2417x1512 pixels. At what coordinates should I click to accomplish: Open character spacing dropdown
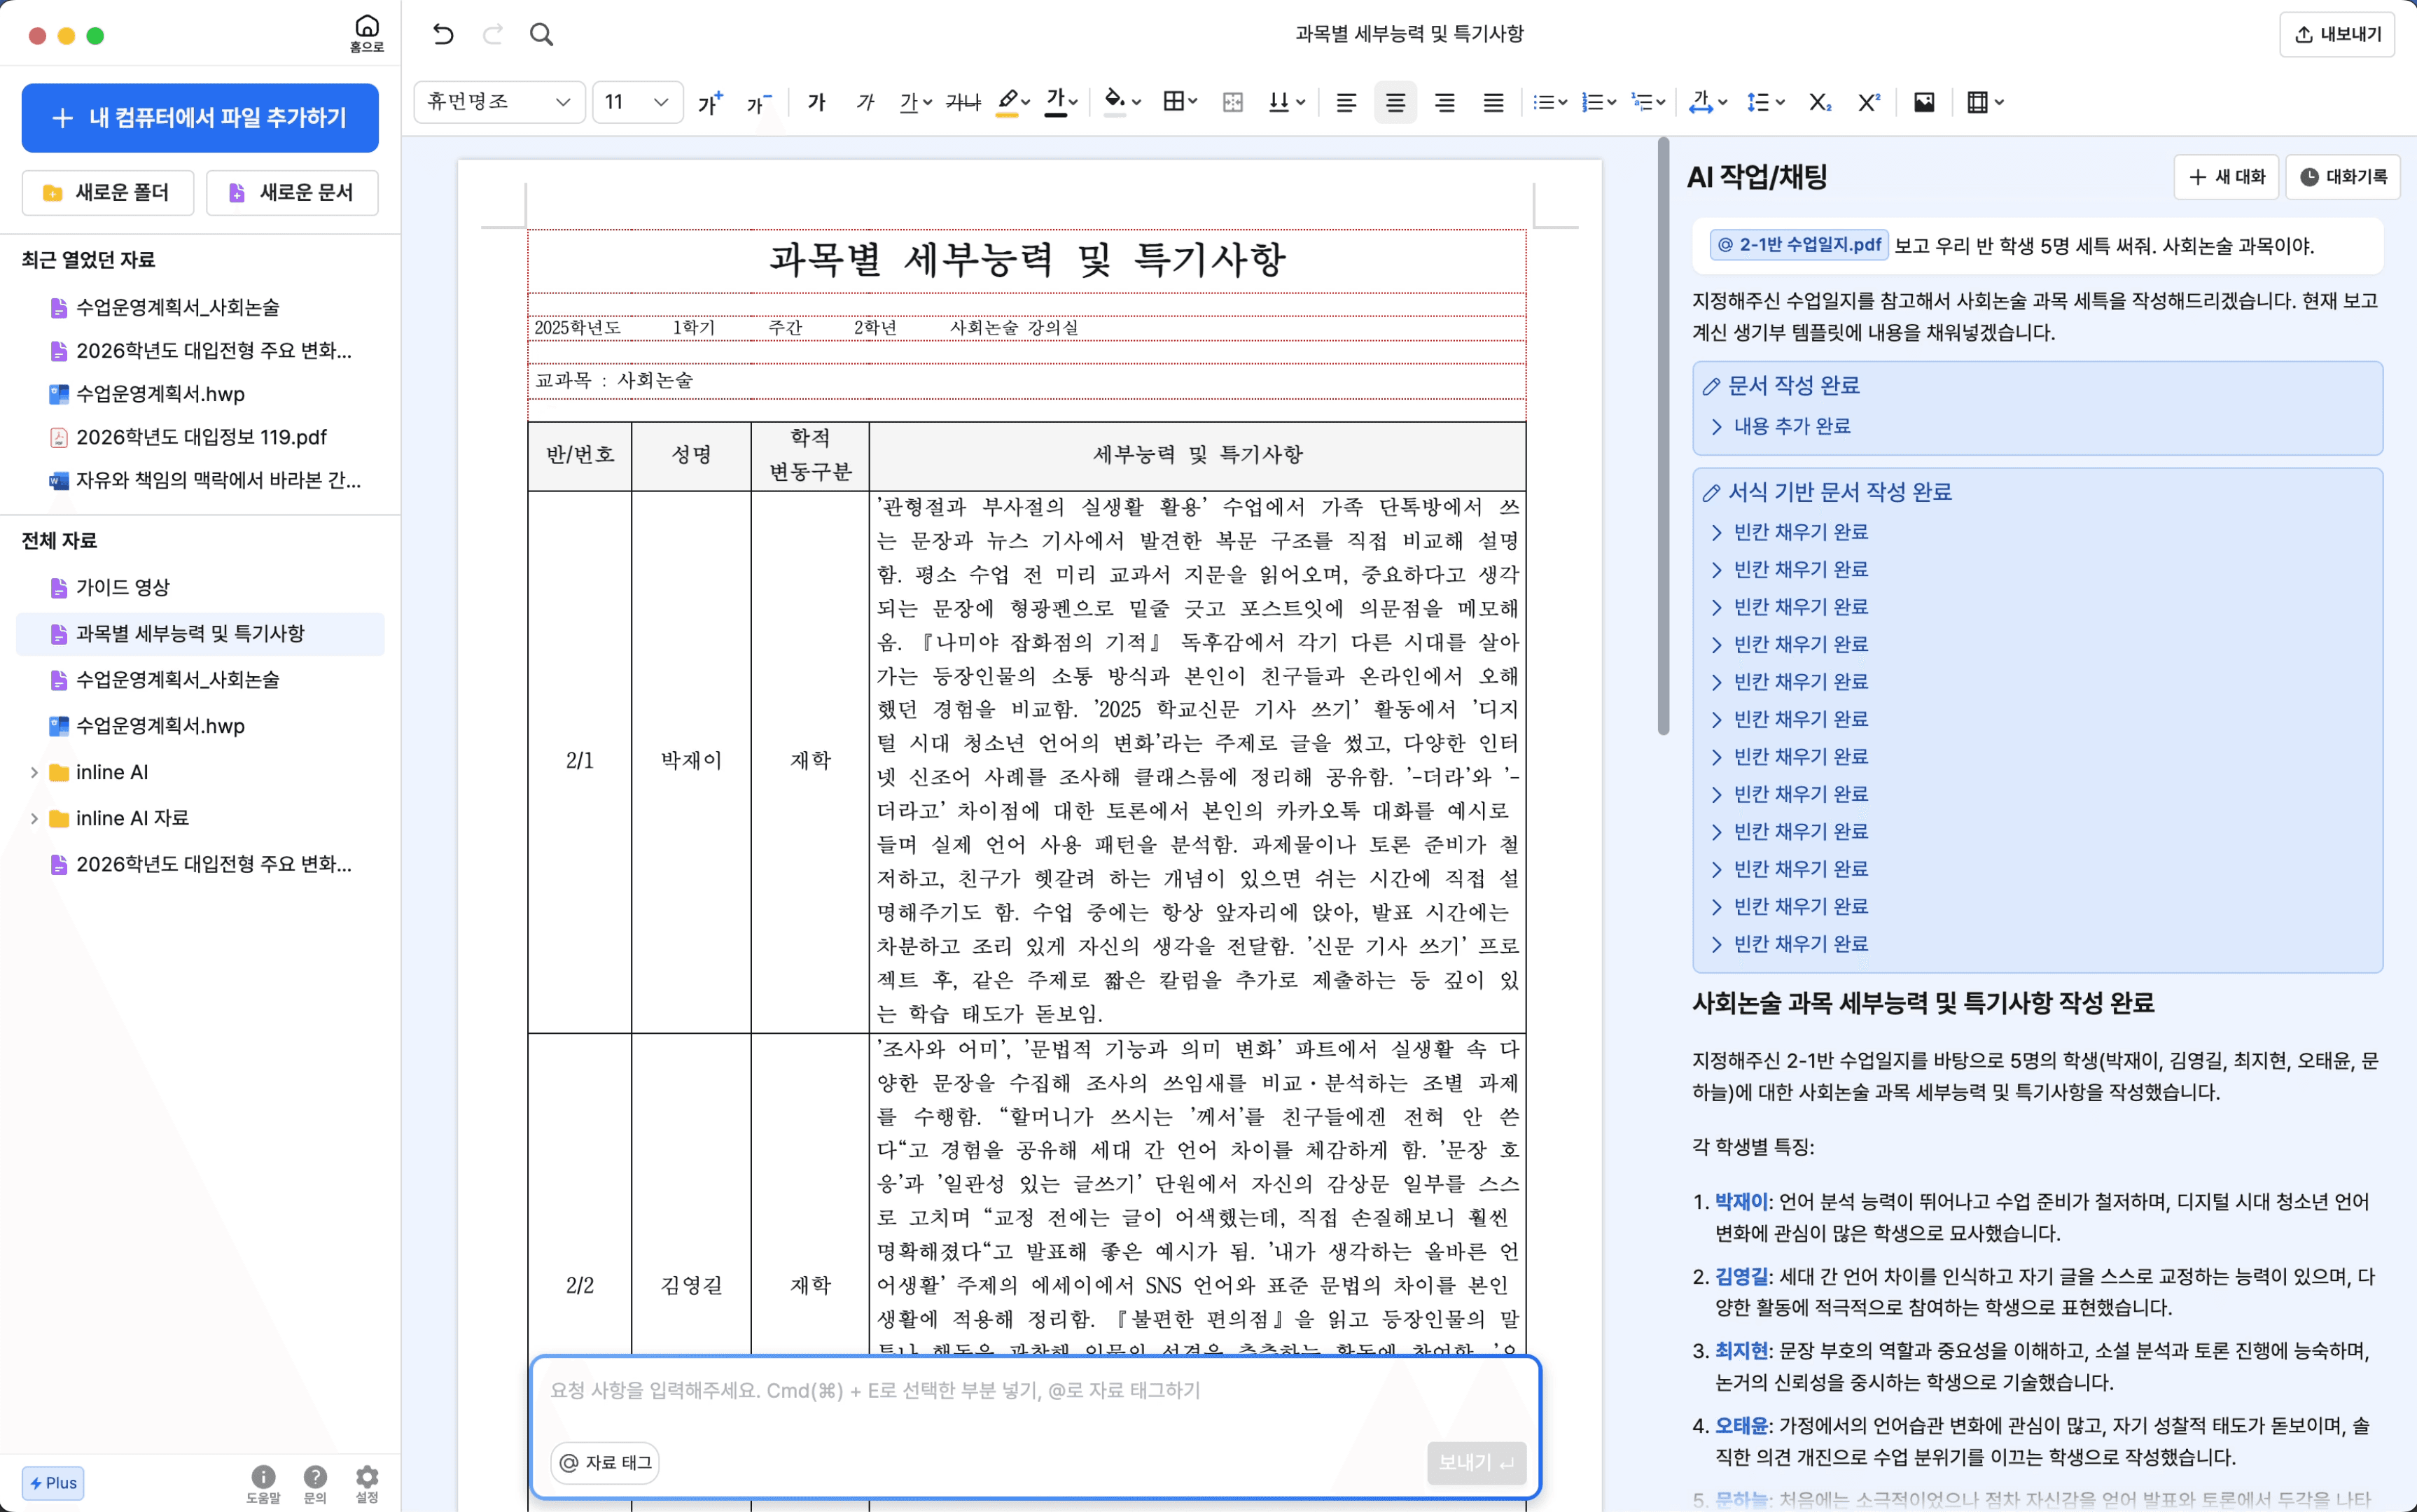[x=1708, y=102]
